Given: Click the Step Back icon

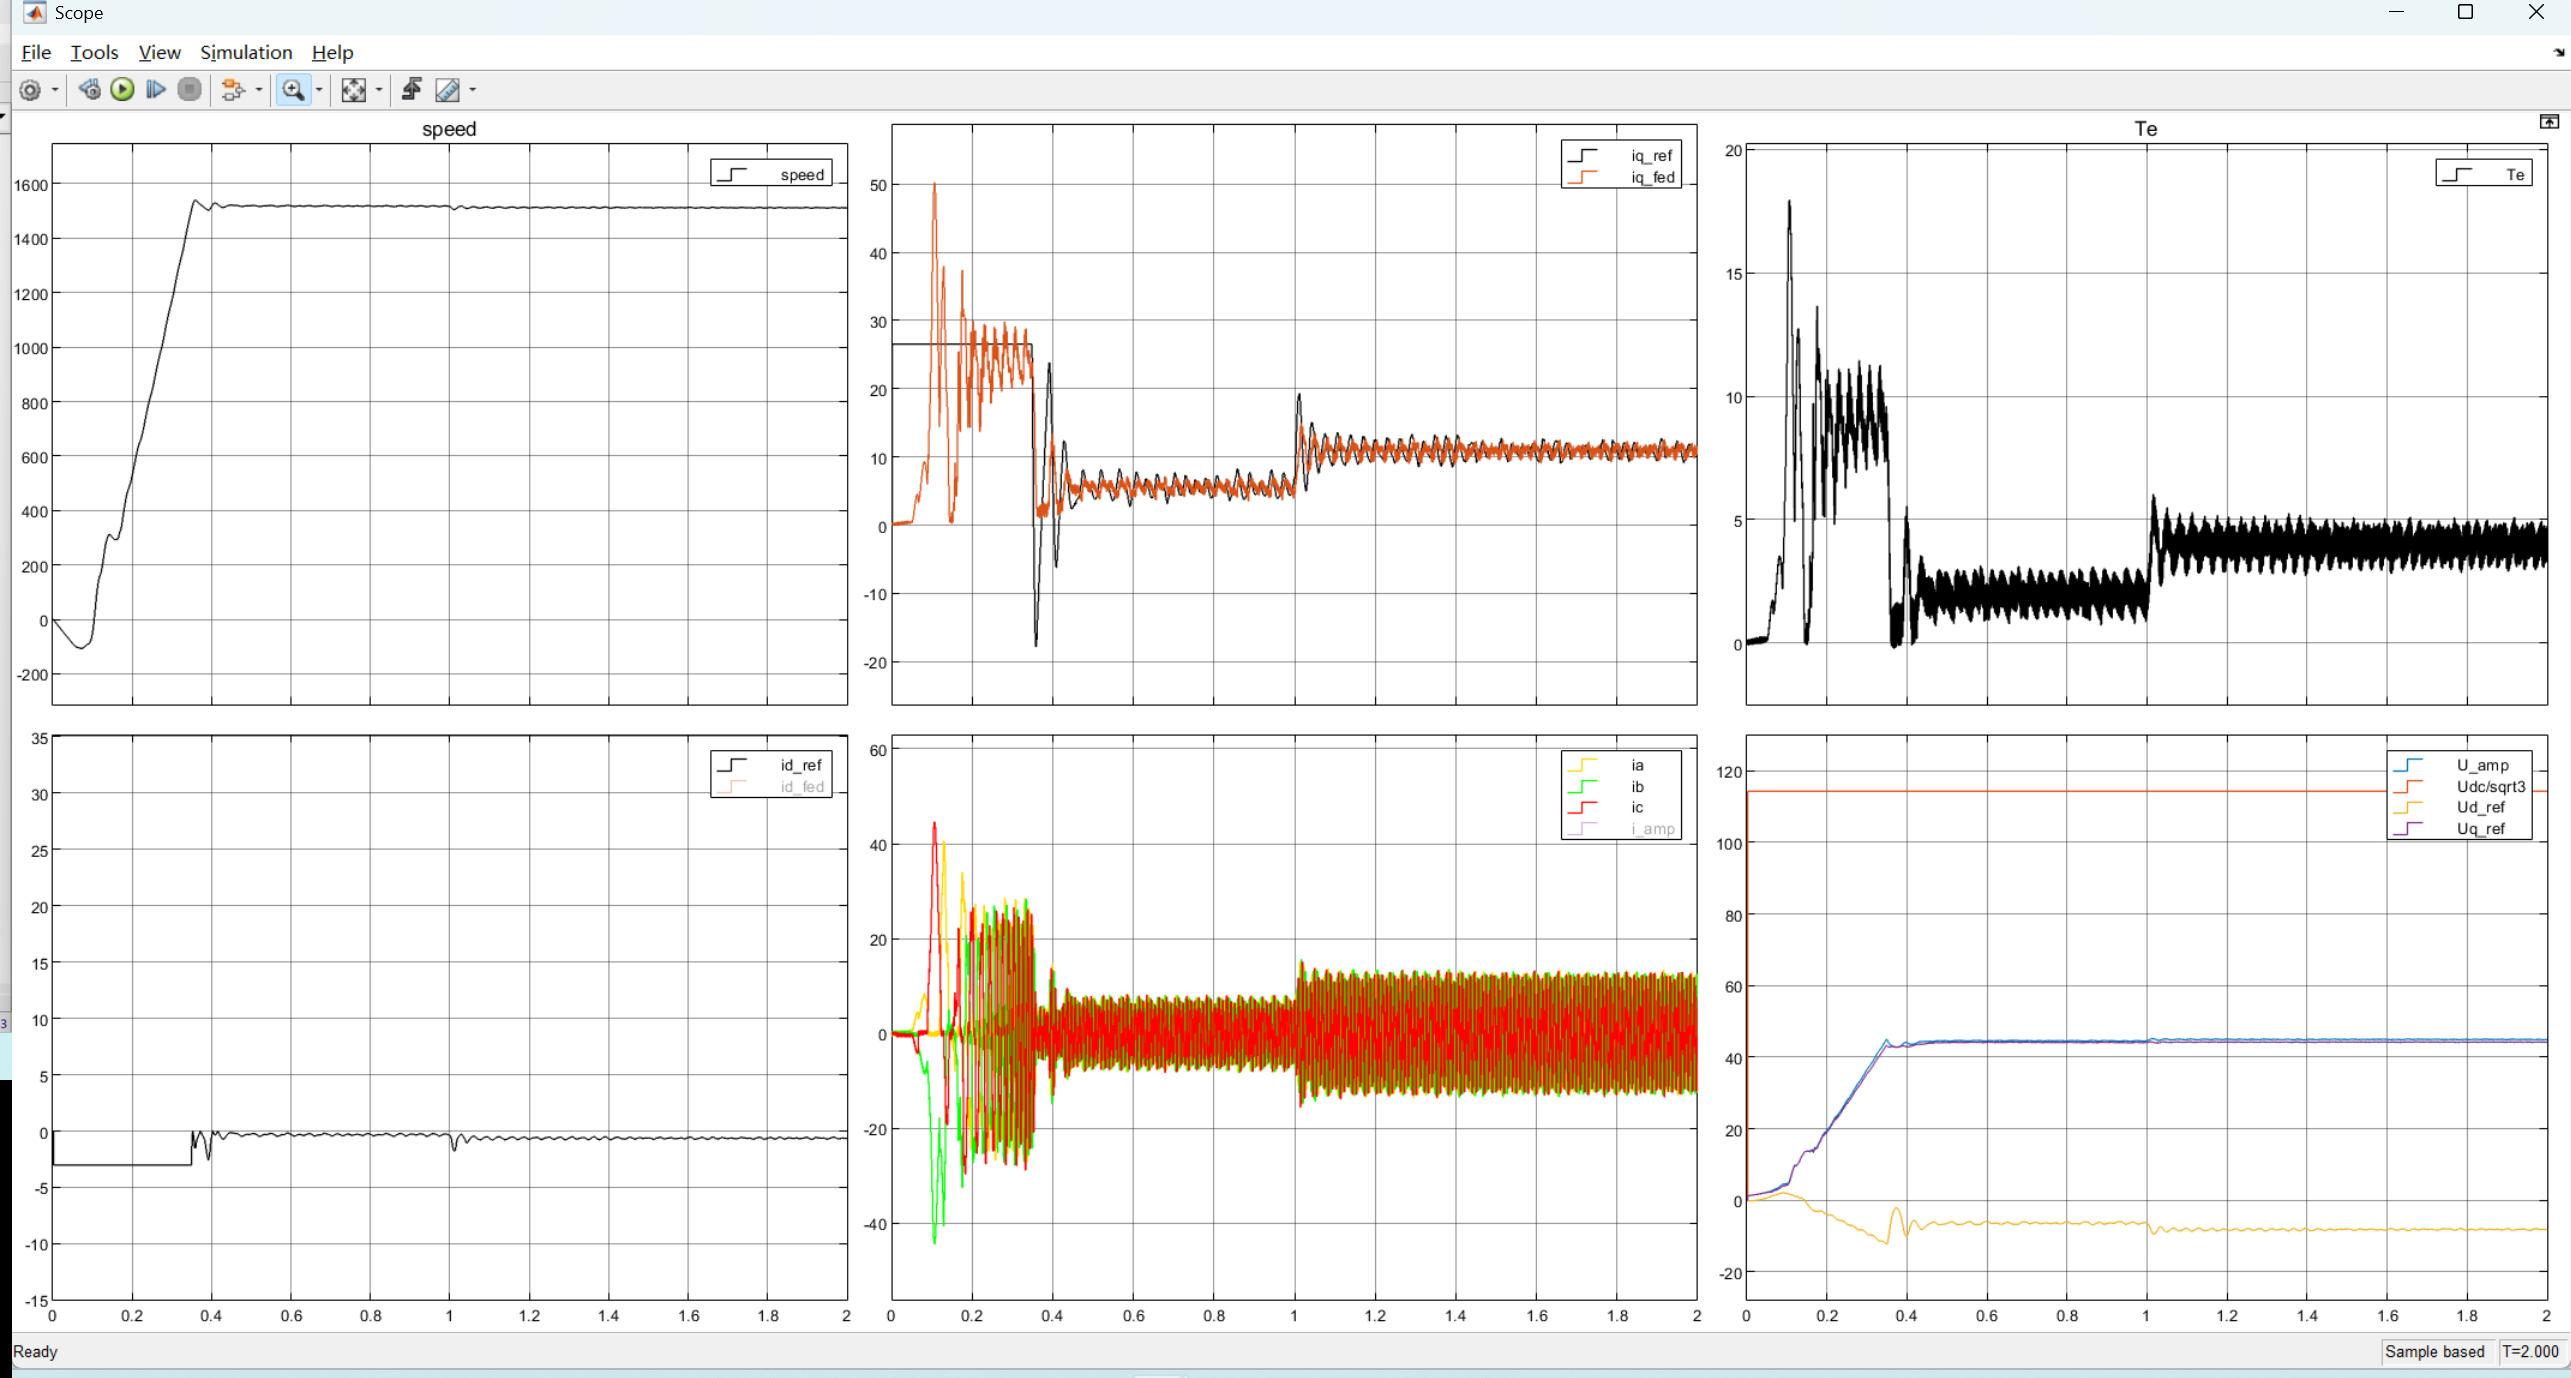Looking at the screenshot, I should pos(90,90).
